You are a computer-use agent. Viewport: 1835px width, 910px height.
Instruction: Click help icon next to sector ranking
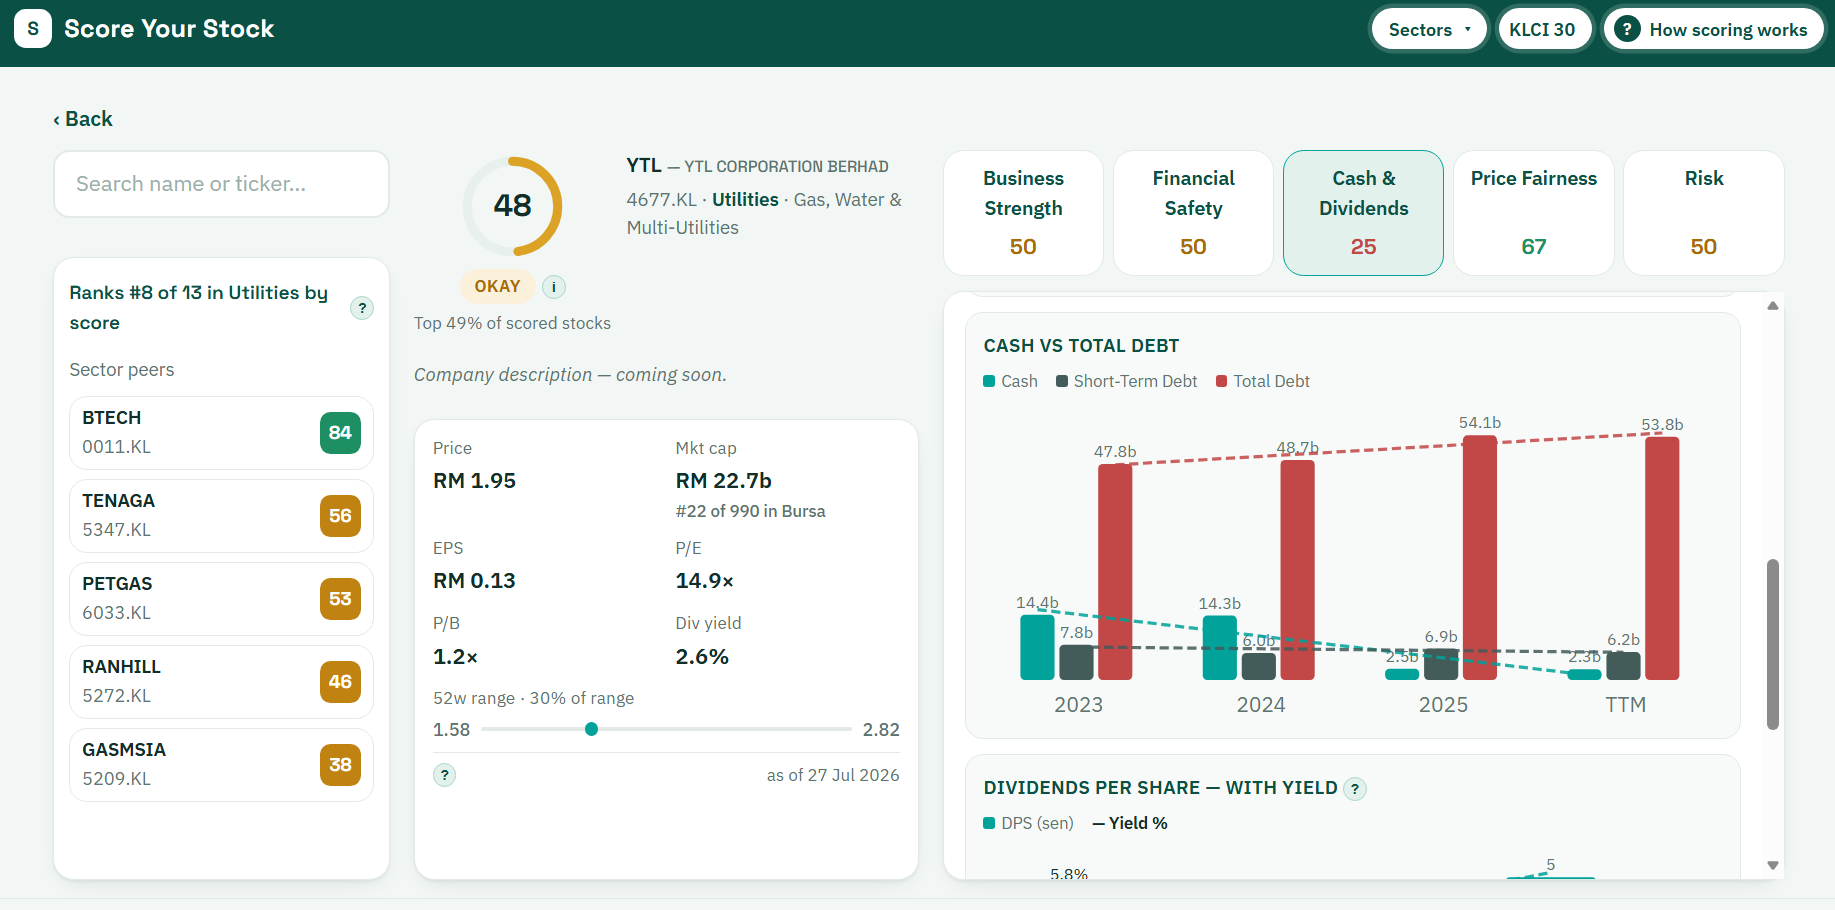362,308
